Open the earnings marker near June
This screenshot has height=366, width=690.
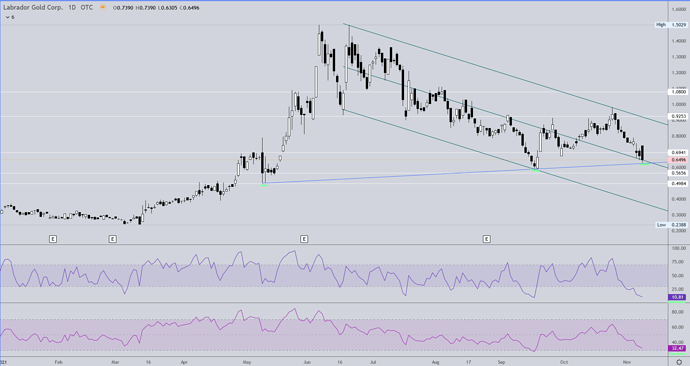coord(304,239)
